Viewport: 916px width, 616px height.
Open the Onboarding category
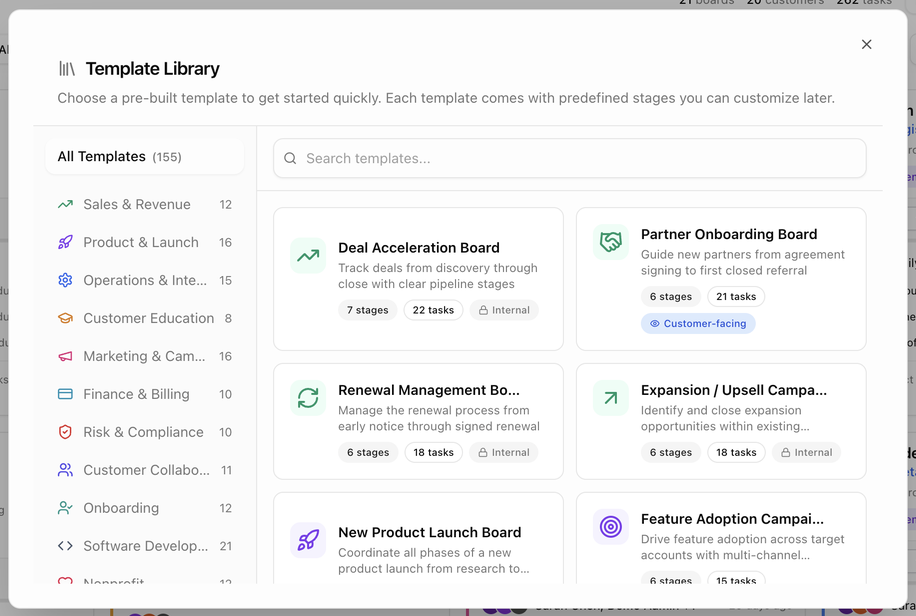click(x=144, y=508)
